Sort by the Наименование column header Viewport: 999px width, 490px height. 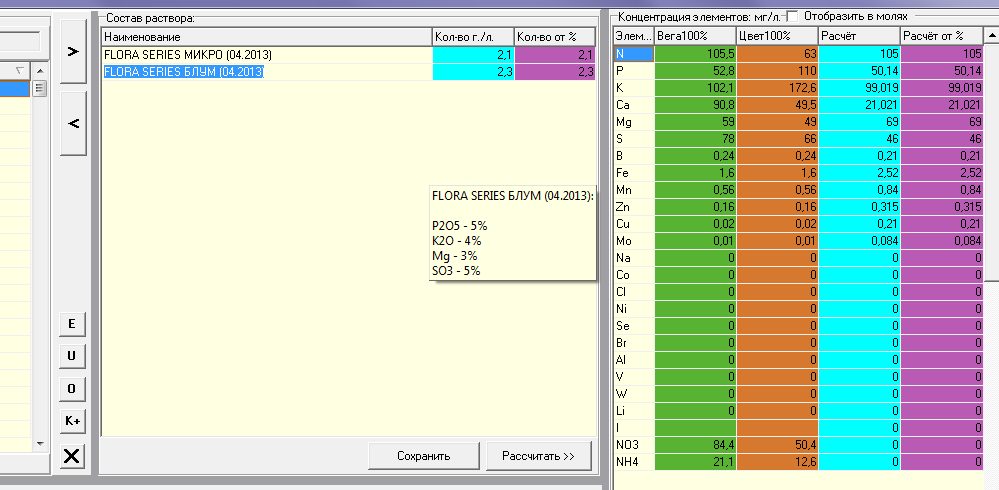click(266, 37)
